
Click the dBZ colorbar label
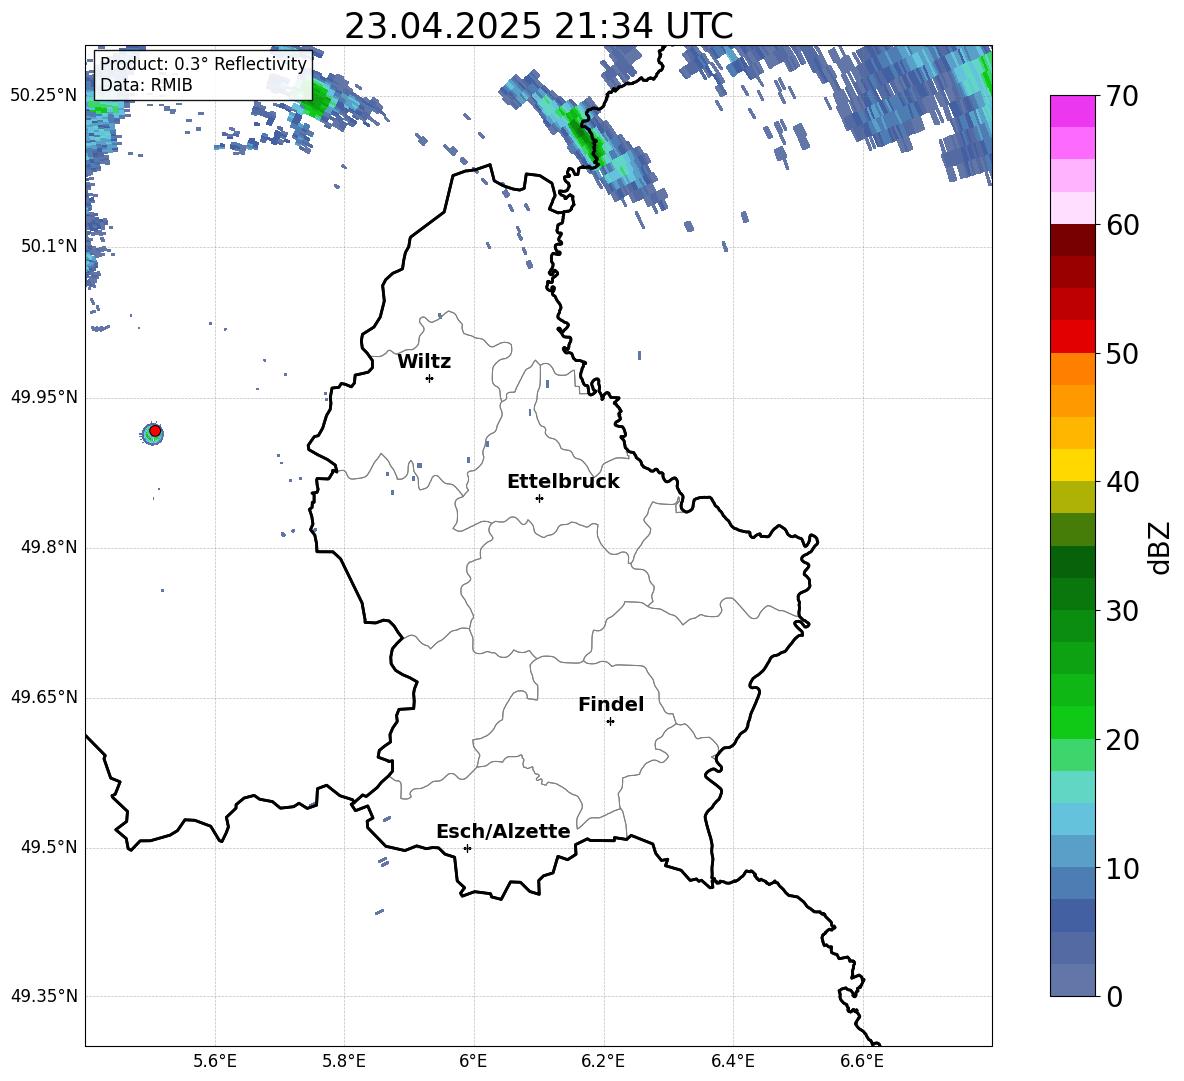(x=1159, y=547)
